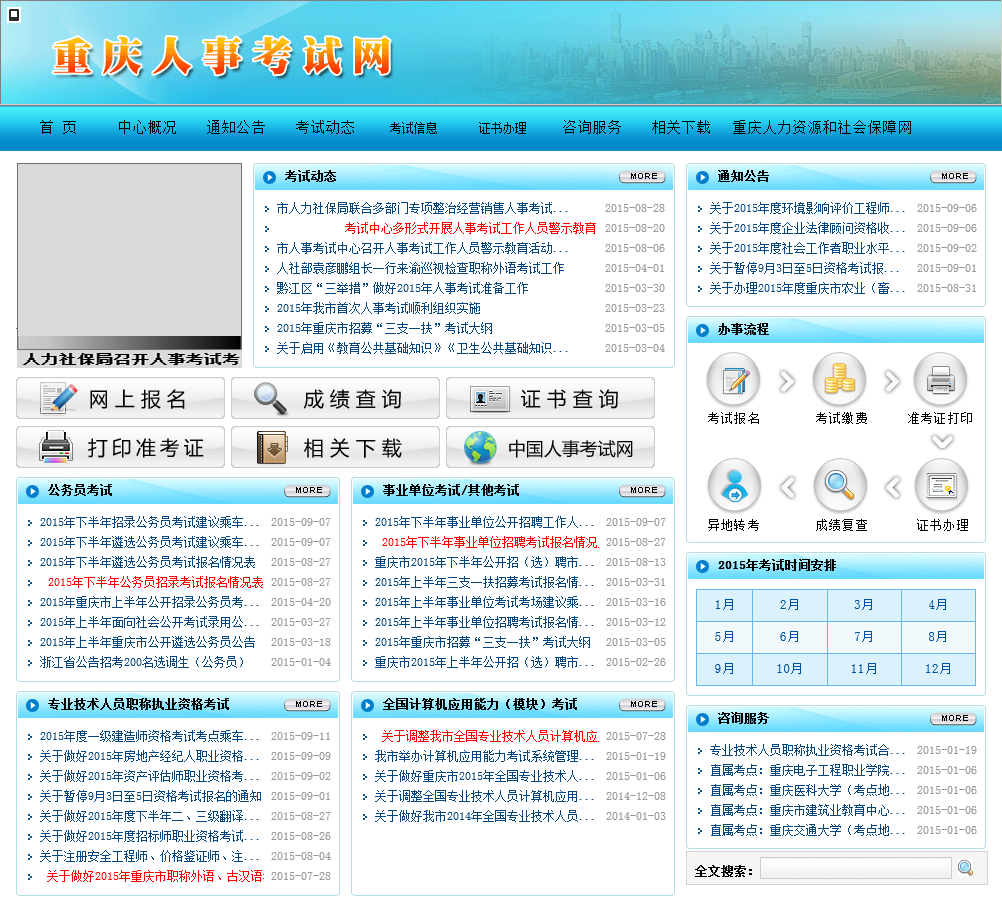Click MORE in 通知公告 panel

pyautogui.click(x=953, y=176)
